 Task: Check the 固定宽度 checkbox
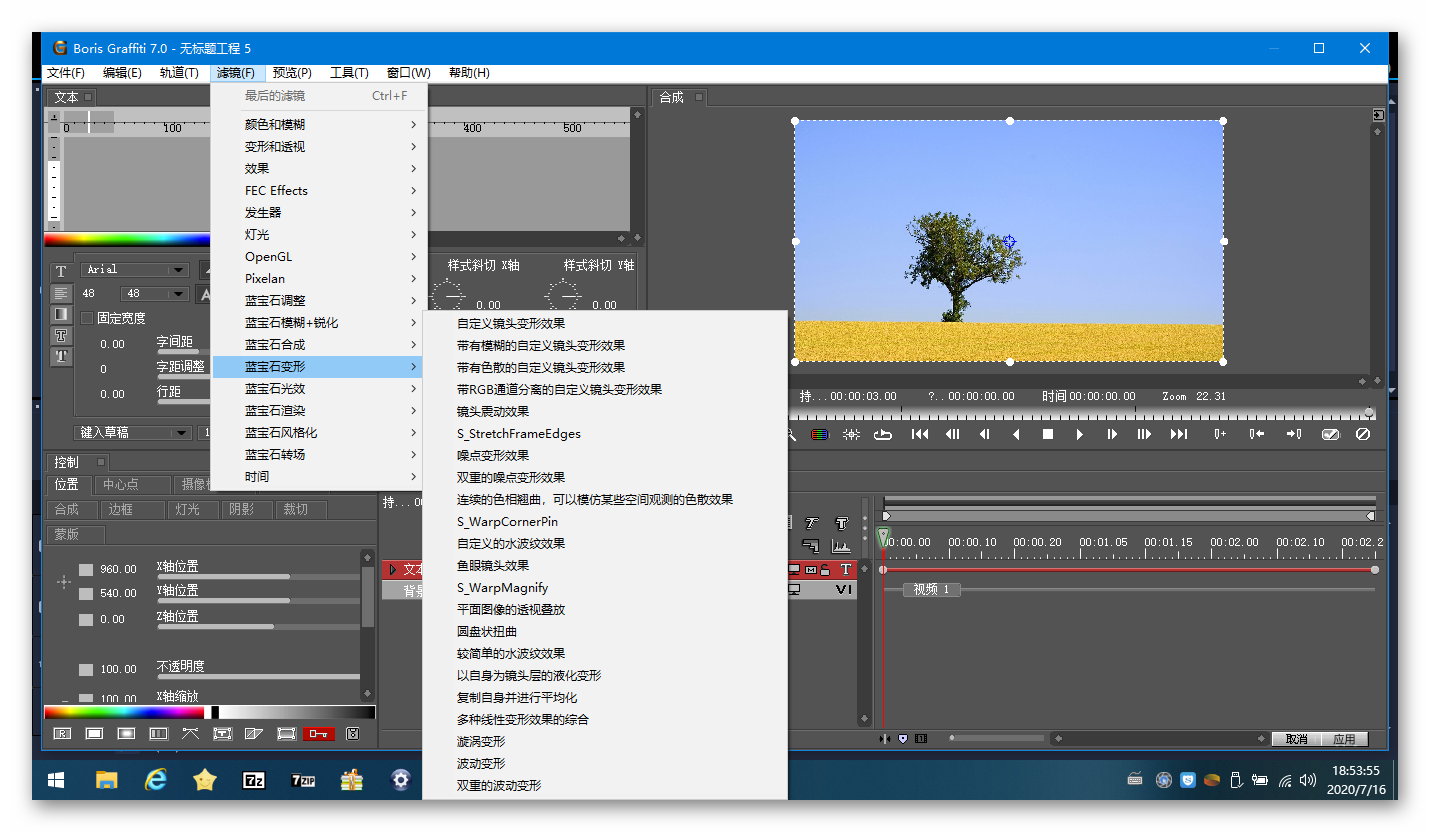pos(87,318)
